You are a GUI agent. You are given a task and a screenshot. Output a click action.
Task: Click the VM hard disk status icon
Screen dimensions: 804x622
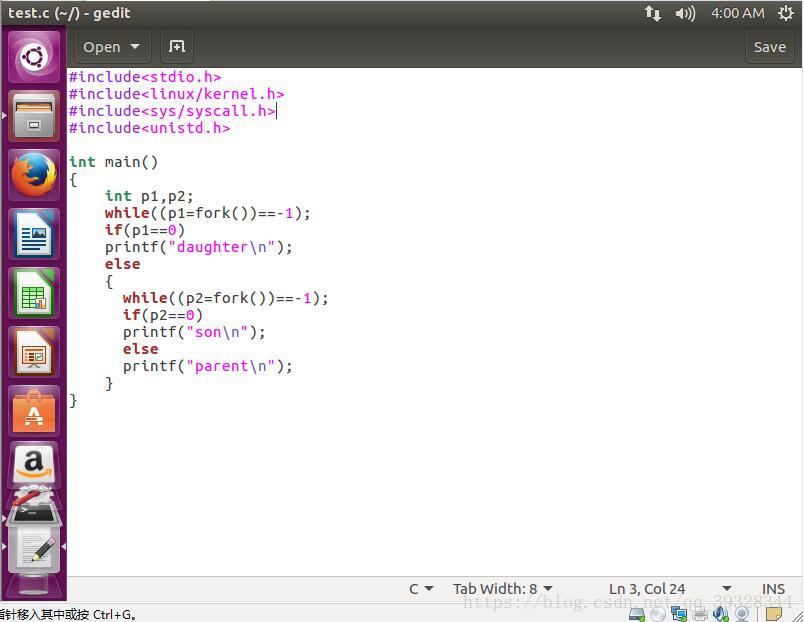636,614
